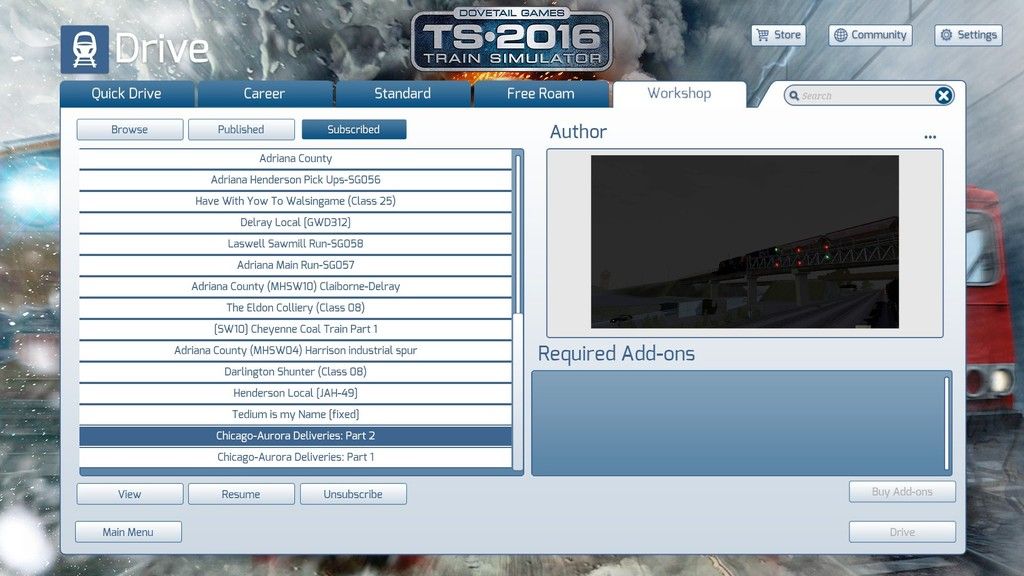Screen dimensions: 1024x576
Task: Open the Free Roam tab
Action: [x=540, y=94]
